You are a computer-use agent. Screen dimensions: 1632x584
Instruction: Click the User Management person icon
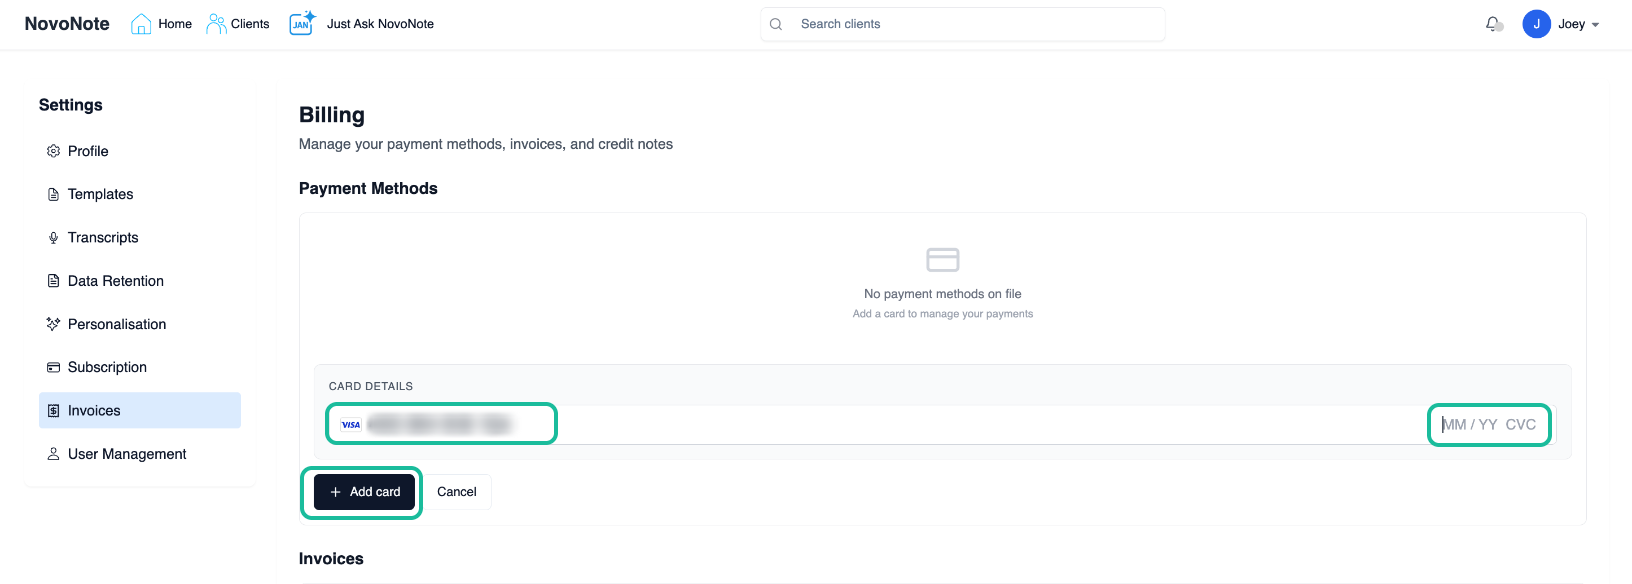[54, 454]
